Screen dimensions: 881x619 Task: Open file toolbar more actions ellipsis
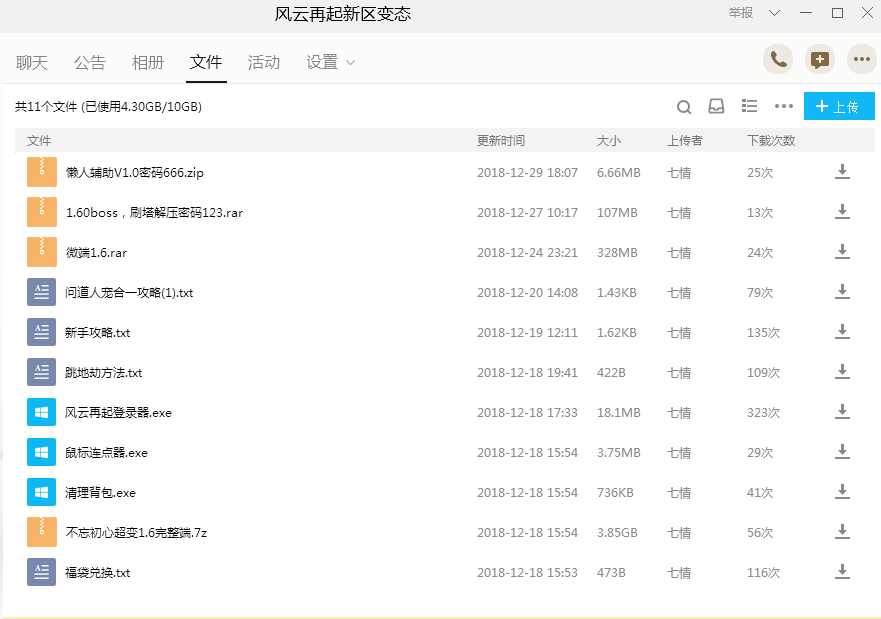pyautogui.click(x=783, y=107)
